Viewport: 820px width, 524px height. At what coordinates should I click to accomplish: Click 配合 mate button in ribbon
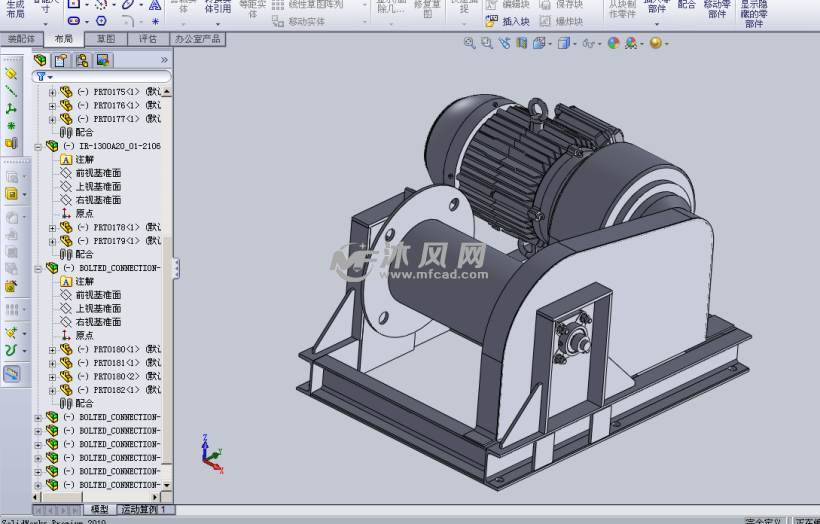click(687, 5)
